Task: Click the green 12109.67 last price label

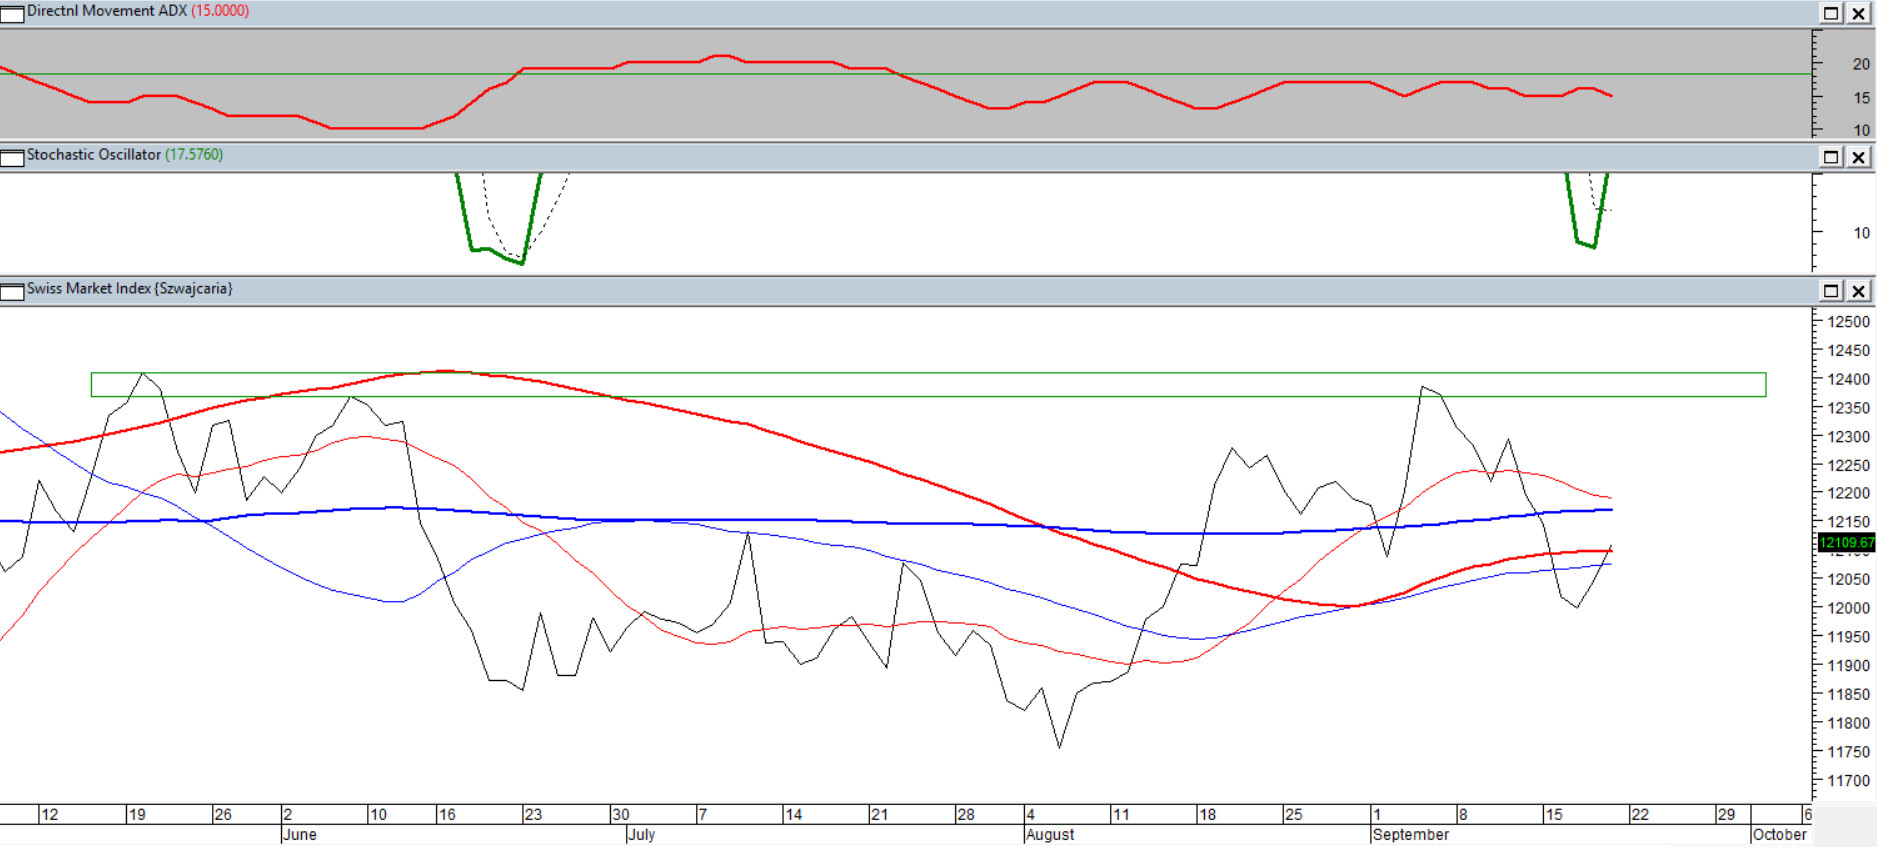Action: click(x=1846, y=543)
